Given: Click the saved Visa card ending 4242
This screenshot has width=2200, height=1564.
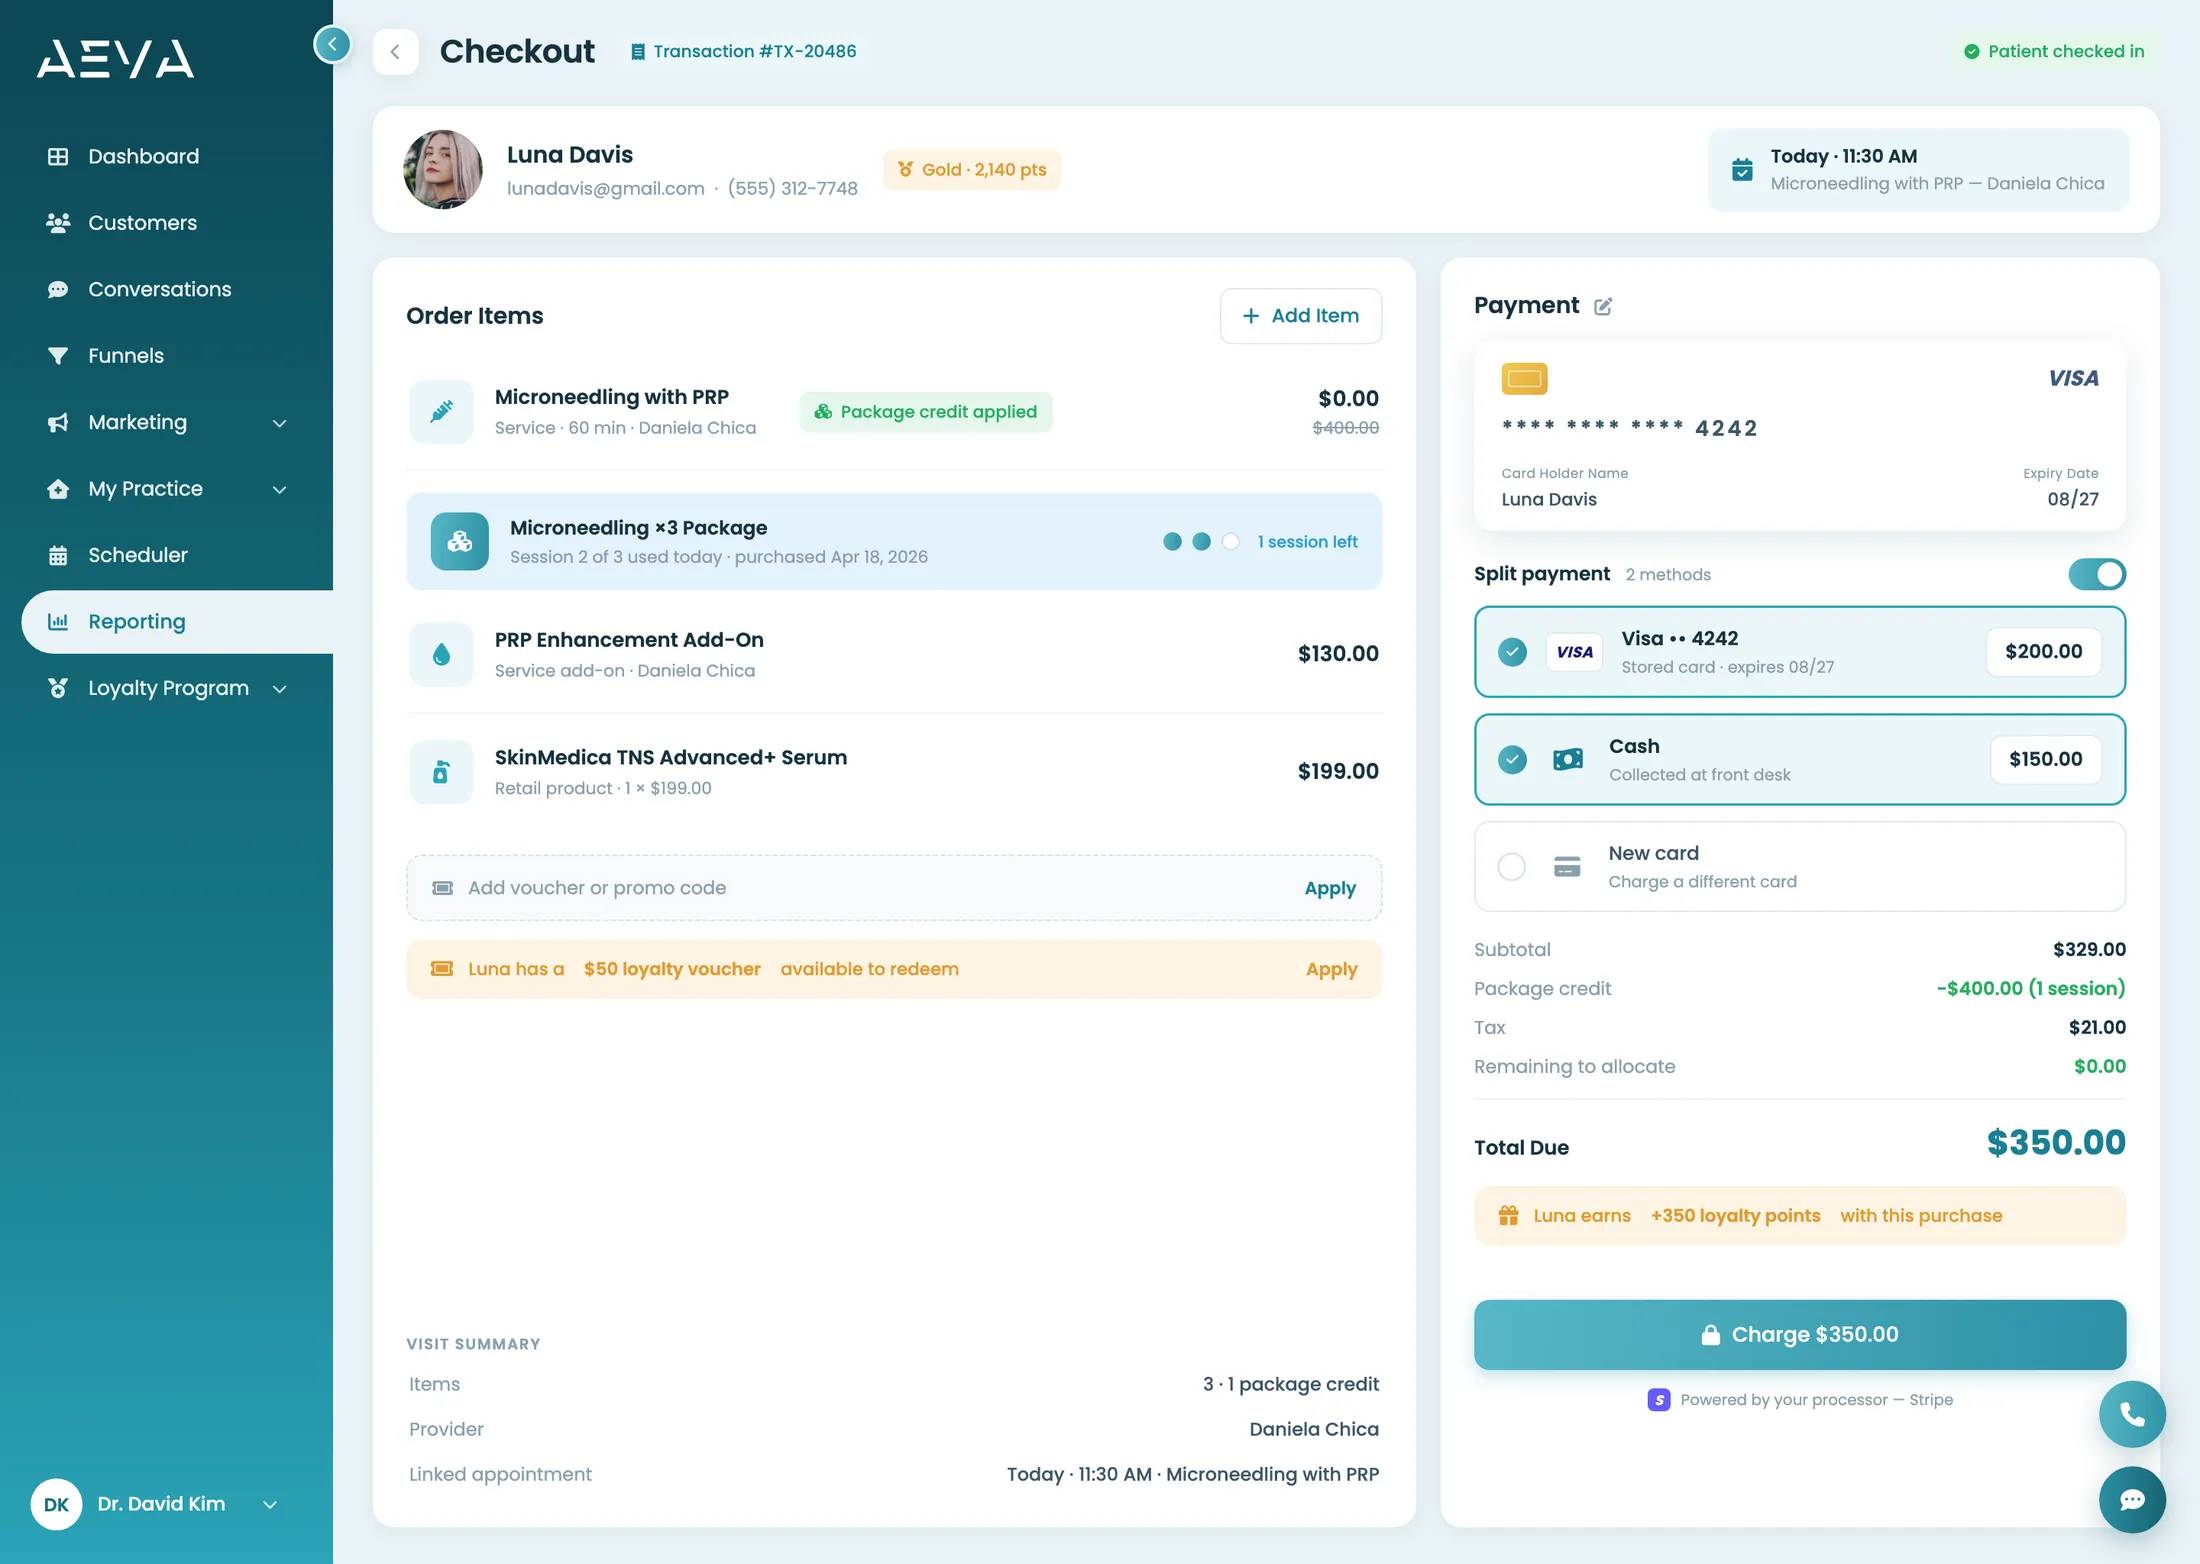Looking at the screenshot, I should click(x=1799, y=436).
